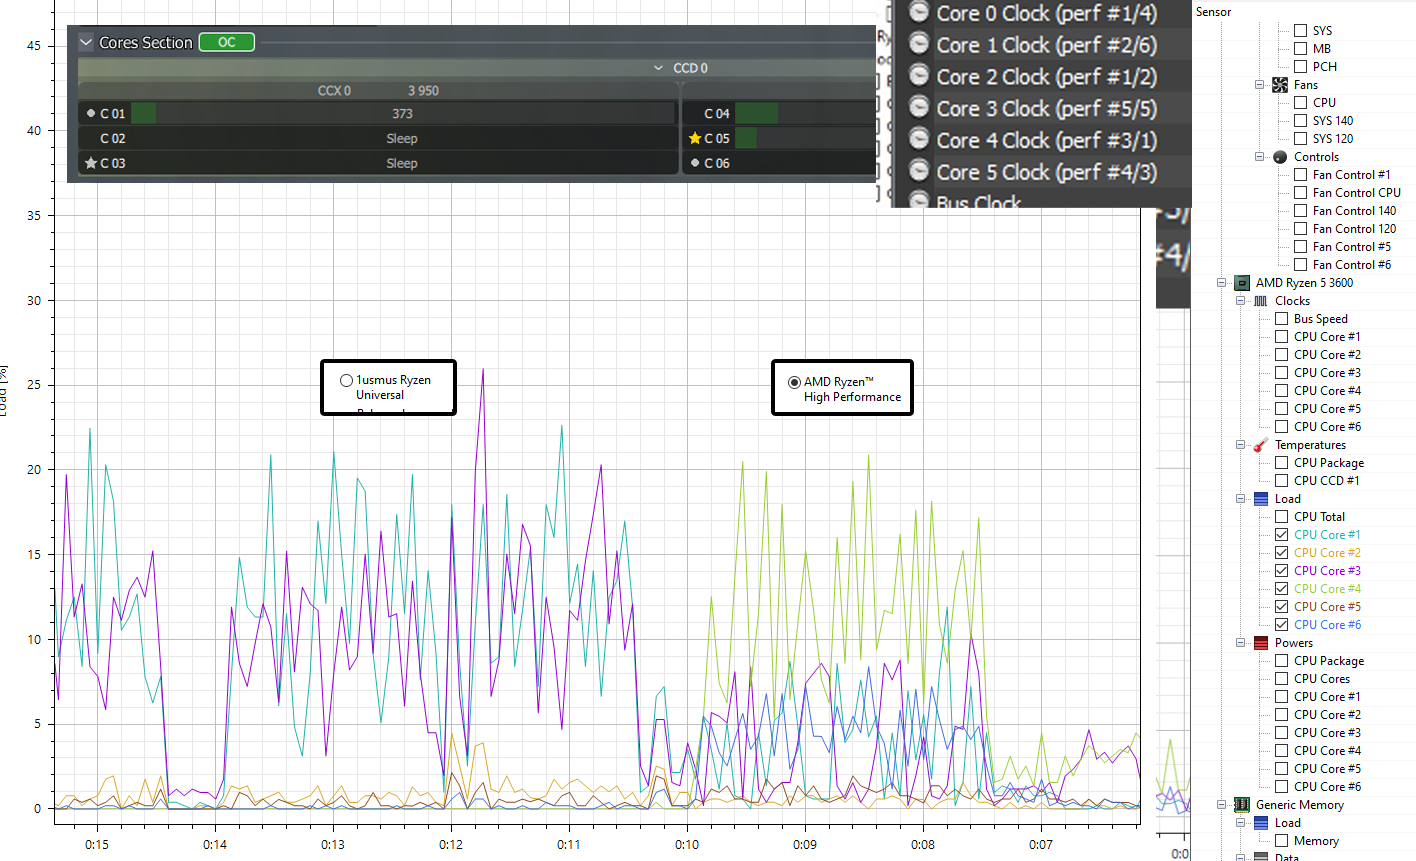
Task: Collapse the Fans tree node
Action: point(1260,85)
